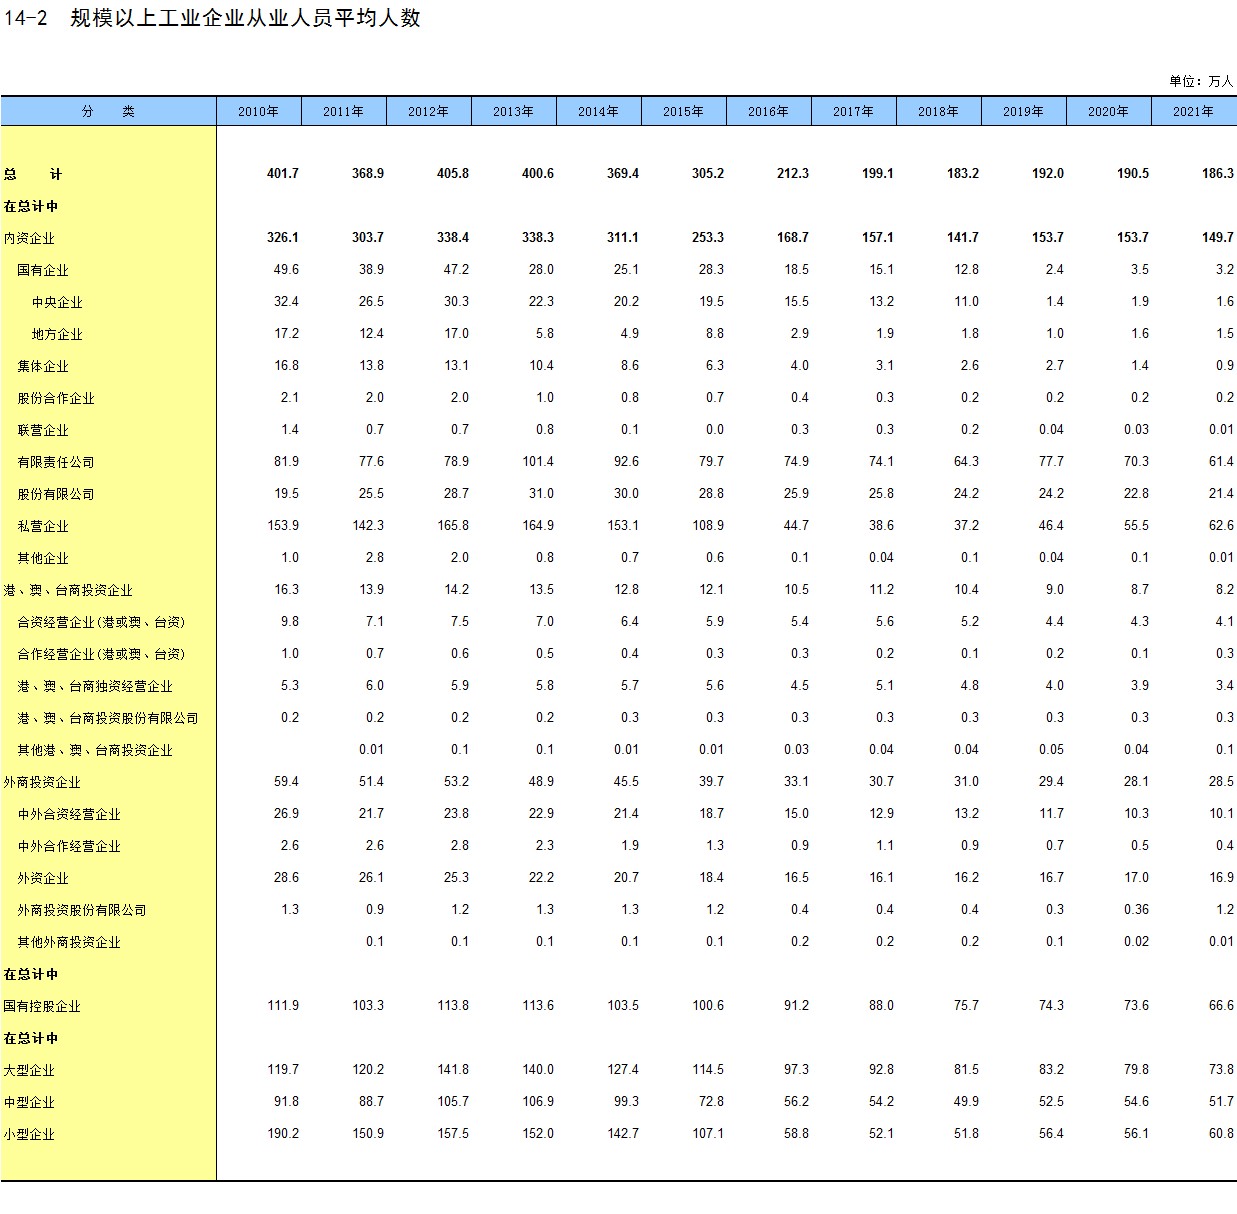Select the 外商投资企业 row label

tap(42, 782)
